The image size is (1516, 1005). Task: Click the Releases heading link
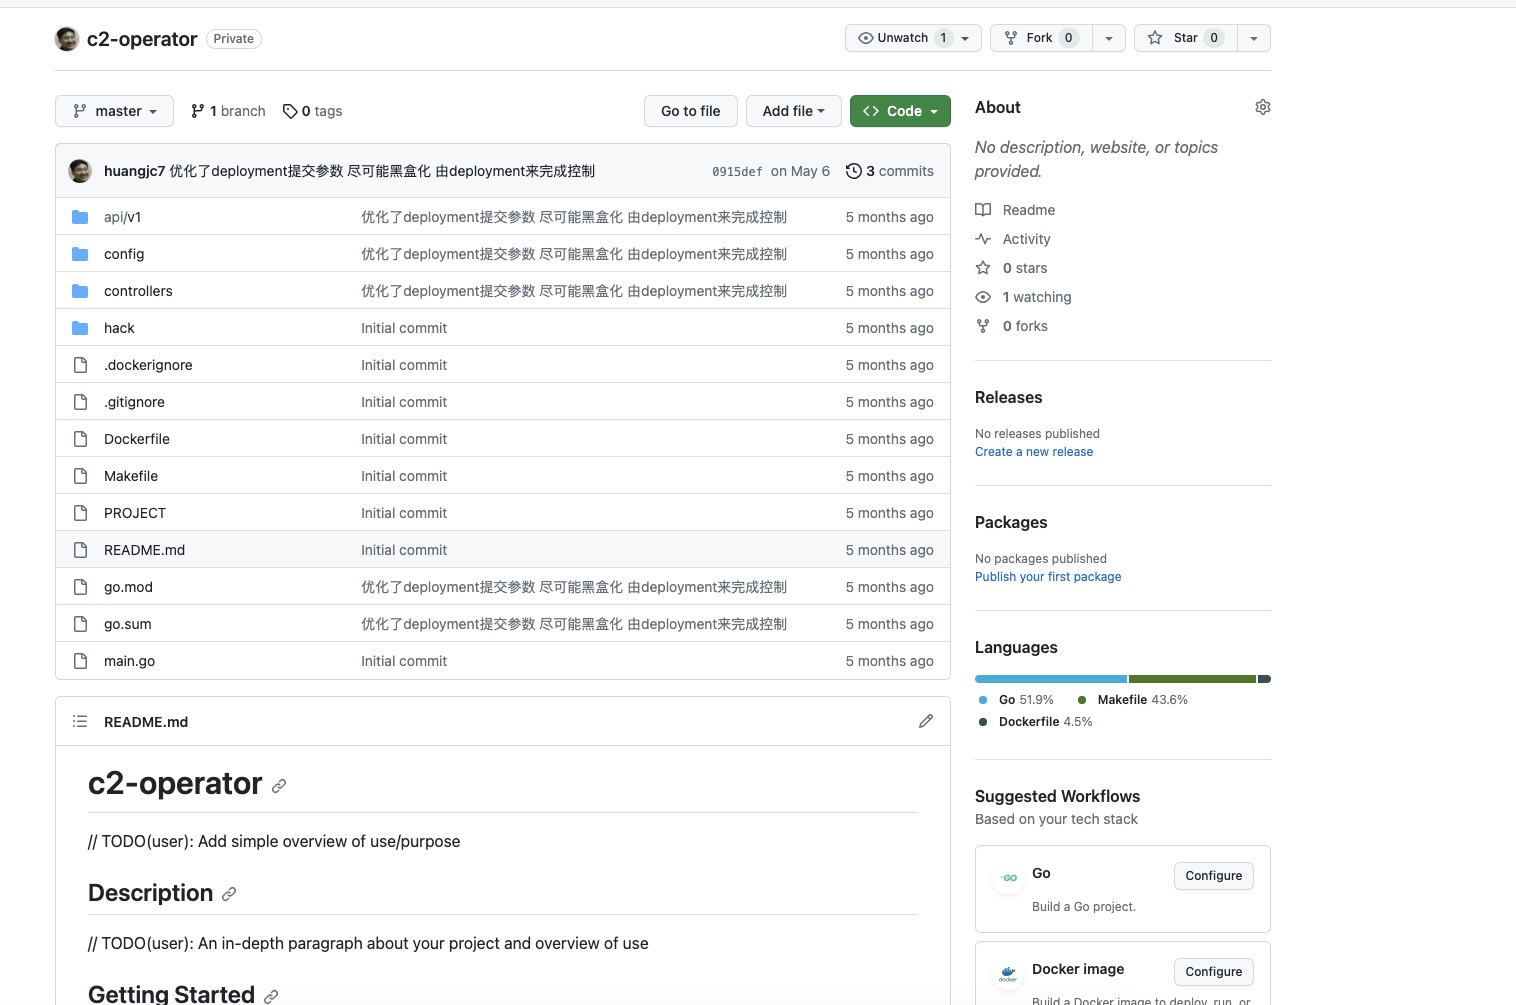[1008, 397]
